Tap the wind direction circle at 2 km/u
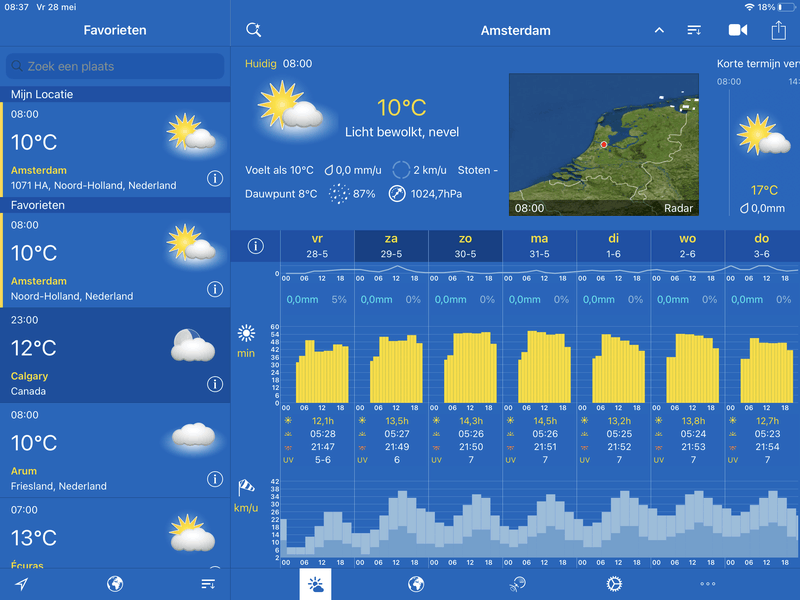800x600 pixels. [x=401, y=170]
